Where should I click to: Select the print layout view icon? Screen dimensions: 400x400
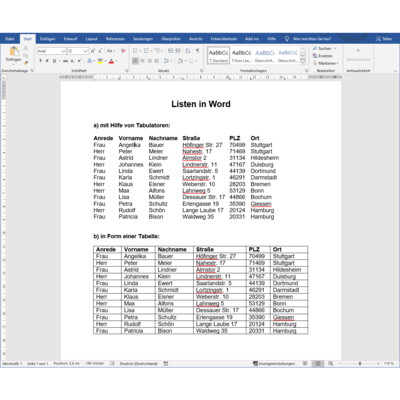[318, 364]
